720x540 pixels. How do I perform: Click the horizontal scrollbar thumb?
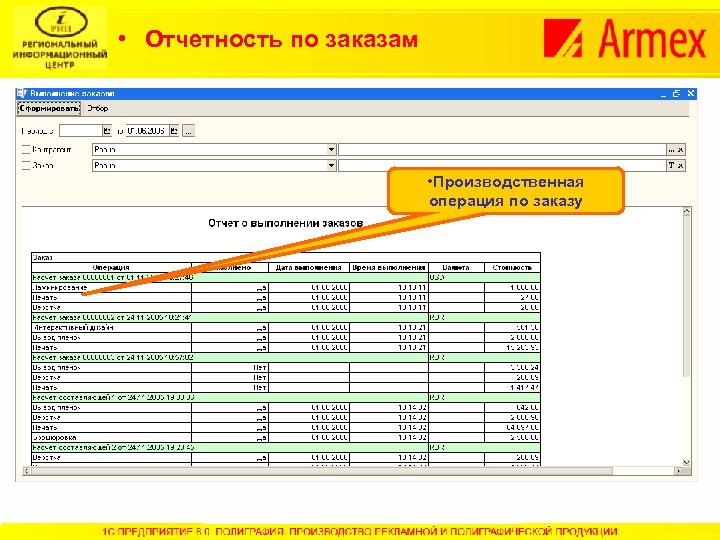coord(321,471)
